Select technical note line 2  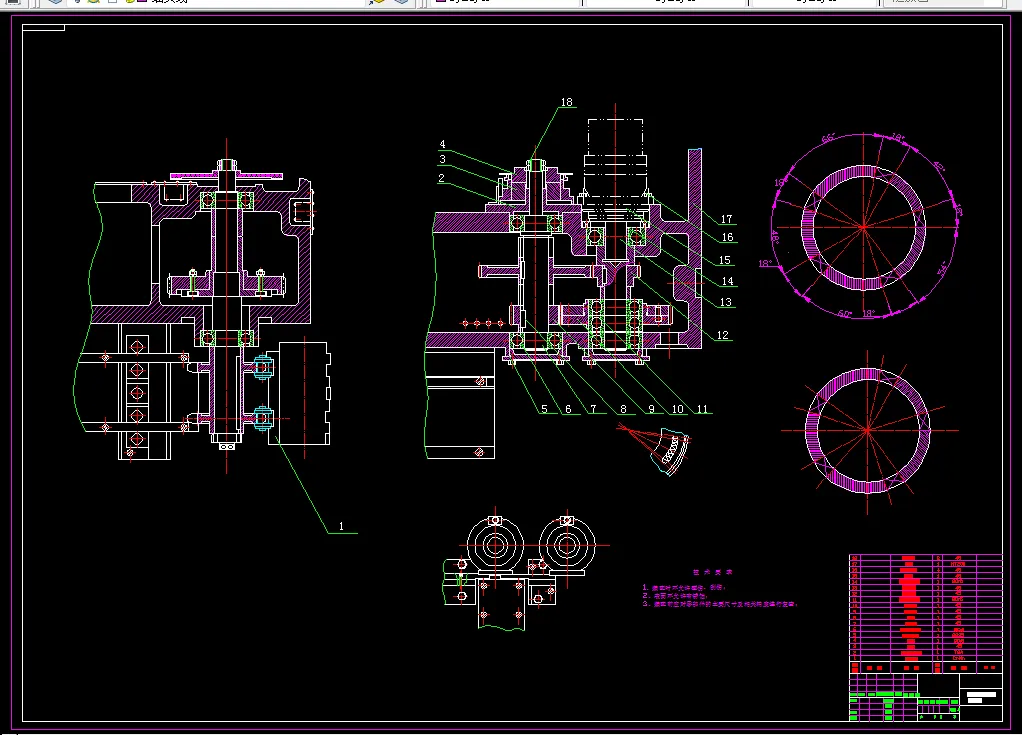[x=675, y=596]
